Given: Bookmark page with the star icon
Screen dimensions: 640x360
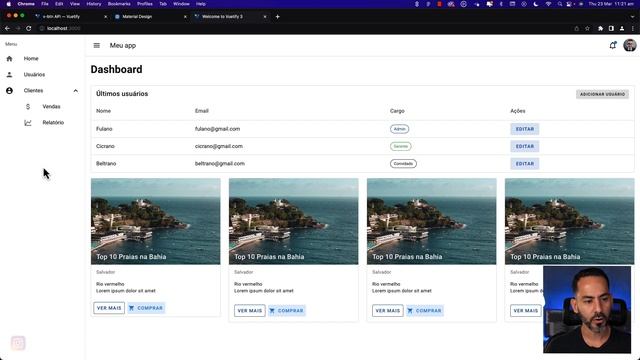Looking at the screenshot, I should pyautogui.click(x=587, y=29).
